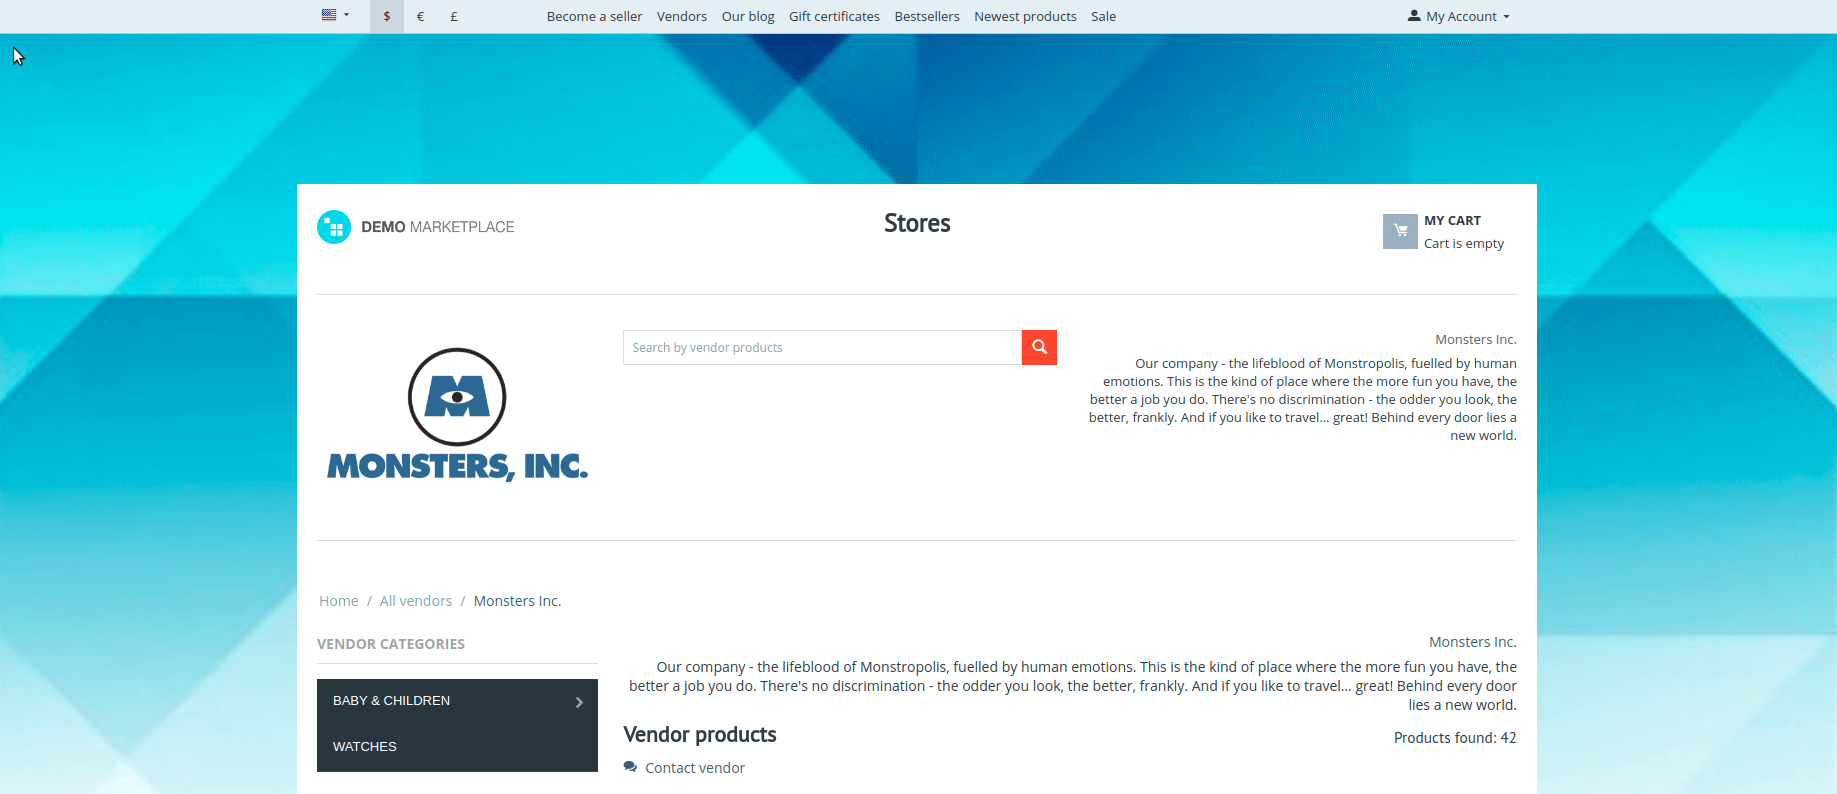
Task: Open the Sale page
Action: coord(1103,16)
